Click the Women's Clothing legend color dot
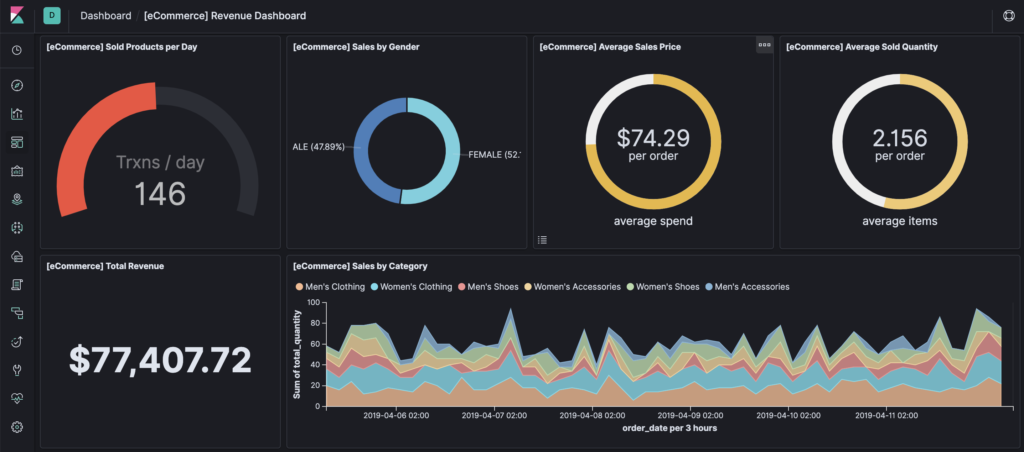The height and width of the screenshot is (452, 1024). (375, 287)
